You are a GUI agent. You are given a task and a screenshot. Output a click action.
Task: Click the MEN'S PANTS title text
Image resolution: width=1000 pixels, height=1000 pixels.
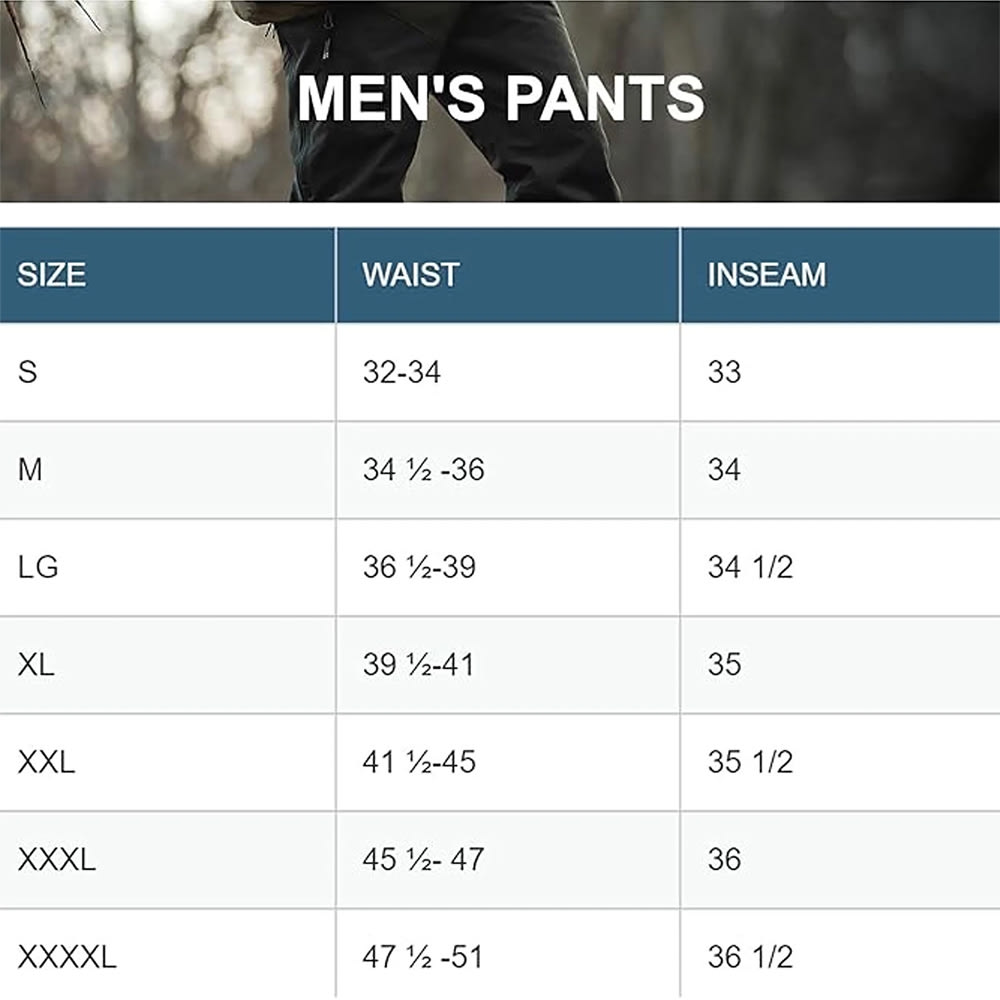click(x=501, y=98)
